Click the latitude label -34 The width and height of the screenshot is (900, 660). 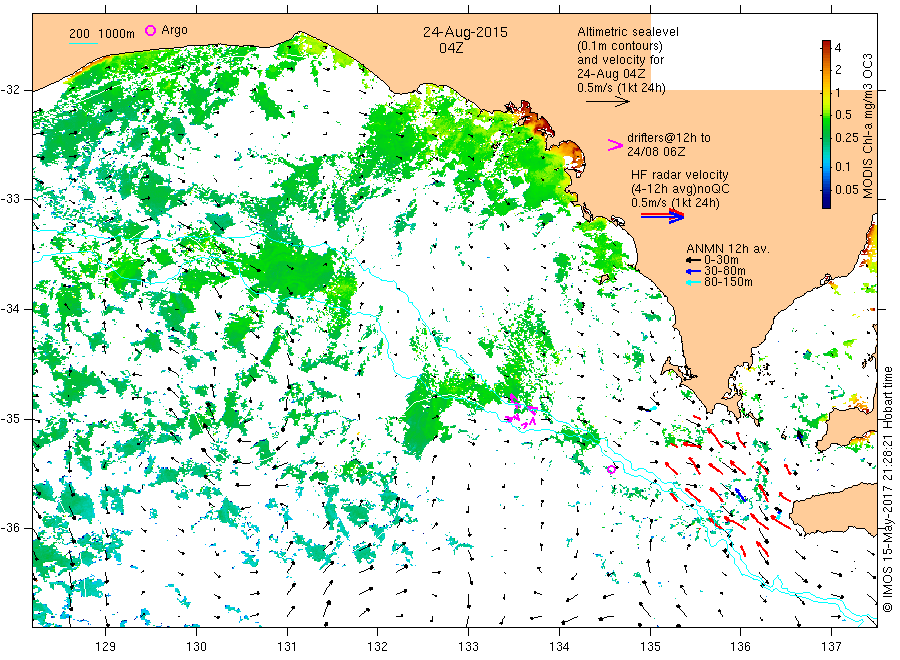point(11,309)
